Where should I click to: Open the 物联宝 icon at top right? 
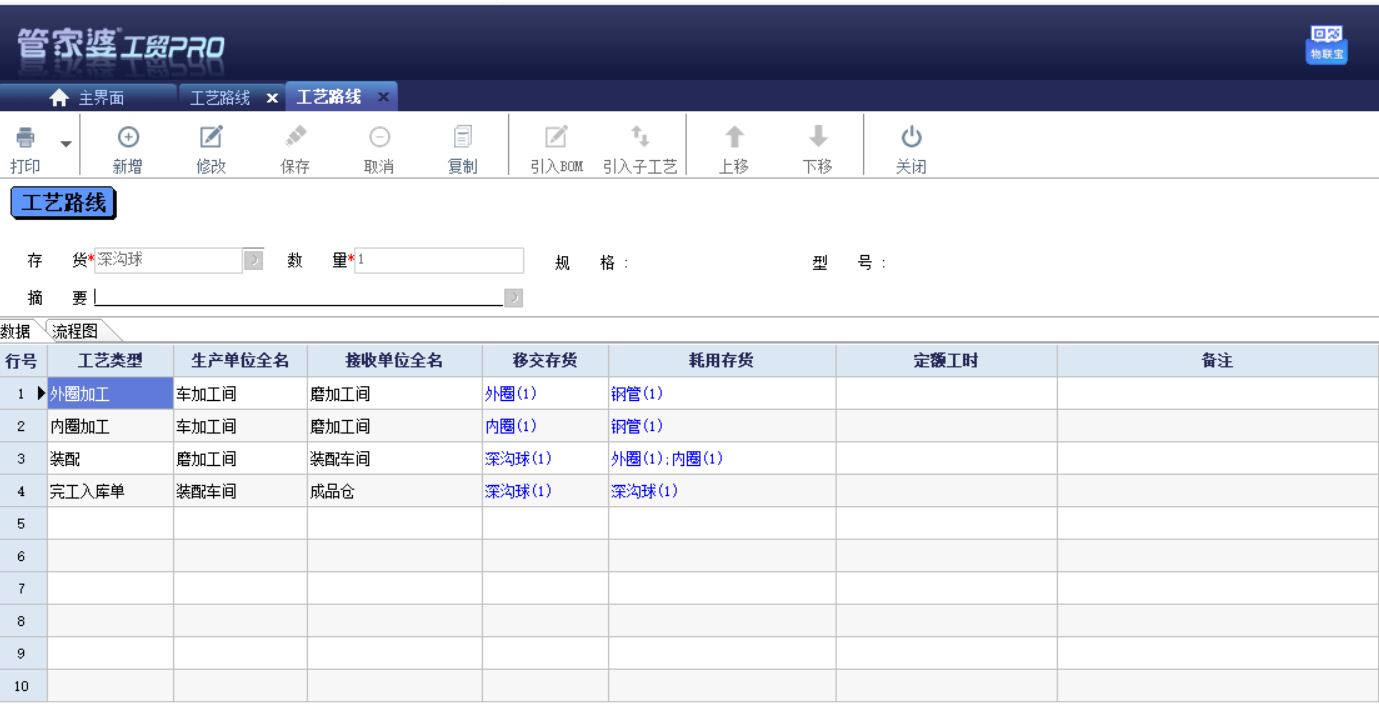coord(1326,44)
